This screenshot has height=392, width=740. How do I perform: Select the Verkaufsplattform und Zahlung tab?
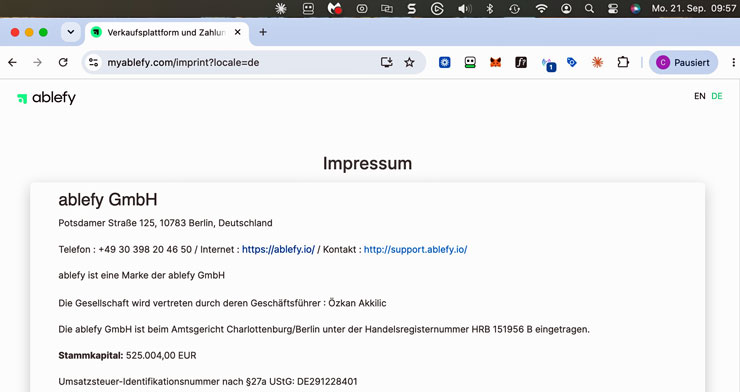[166, 32]
